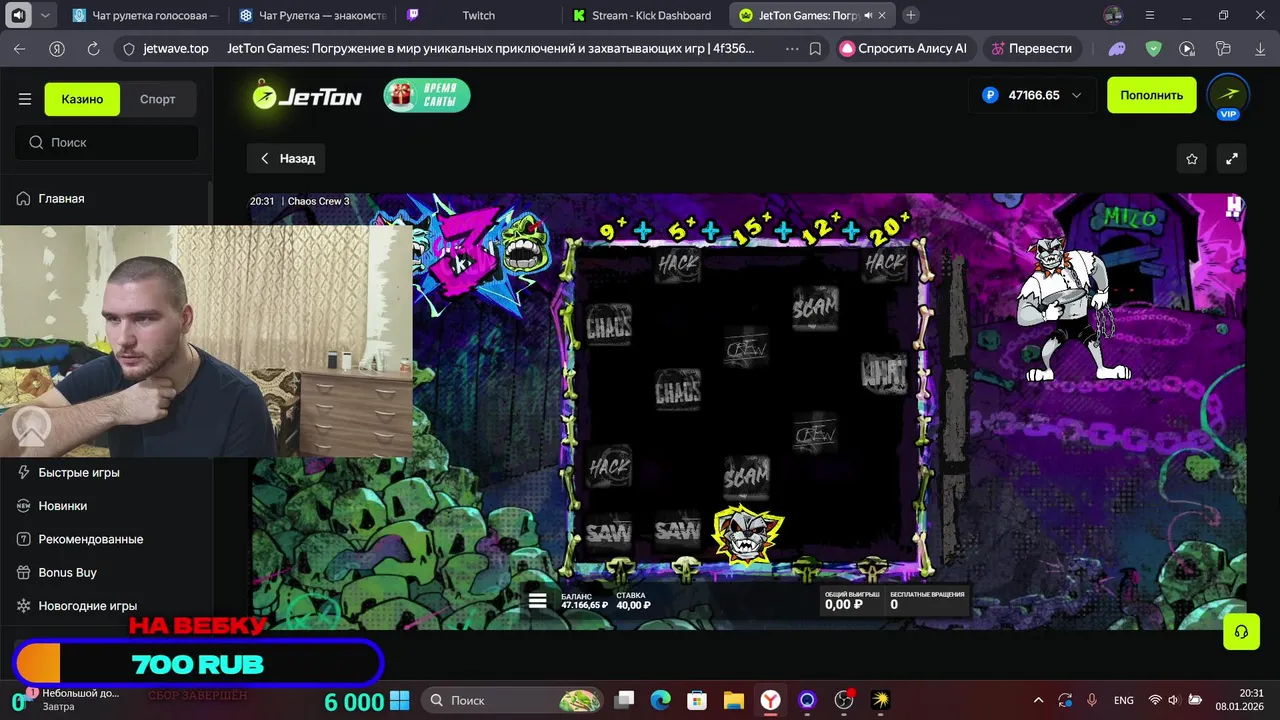Switch to the Twitch tab
Screen dimensions: 1280x720
coord(479,15)
